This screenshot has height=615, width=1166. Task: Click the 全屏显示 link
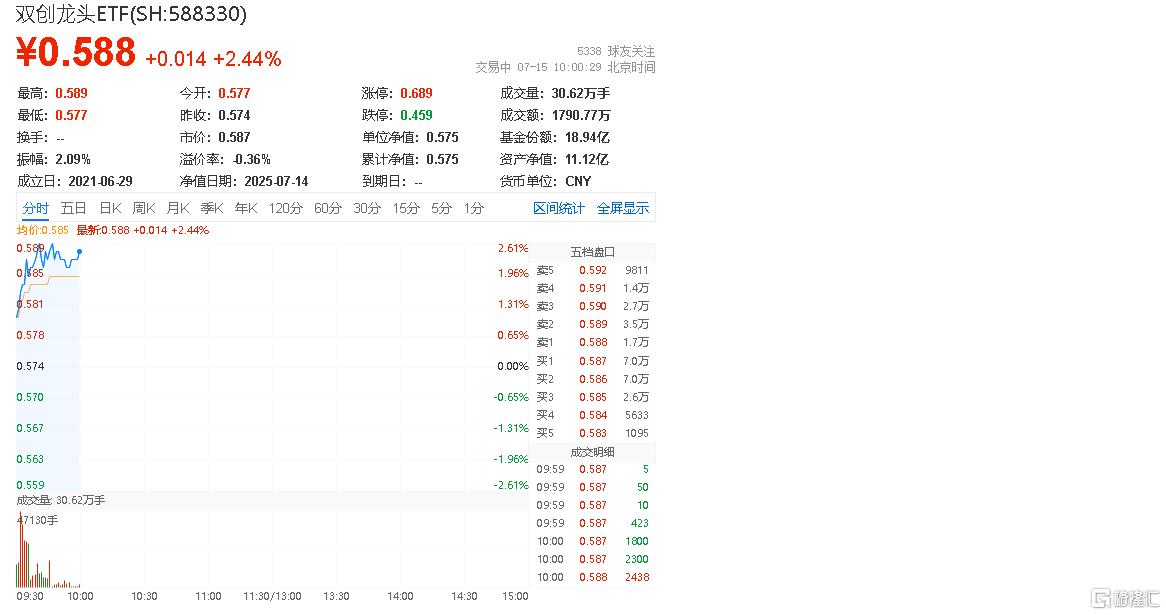(622, 208)
